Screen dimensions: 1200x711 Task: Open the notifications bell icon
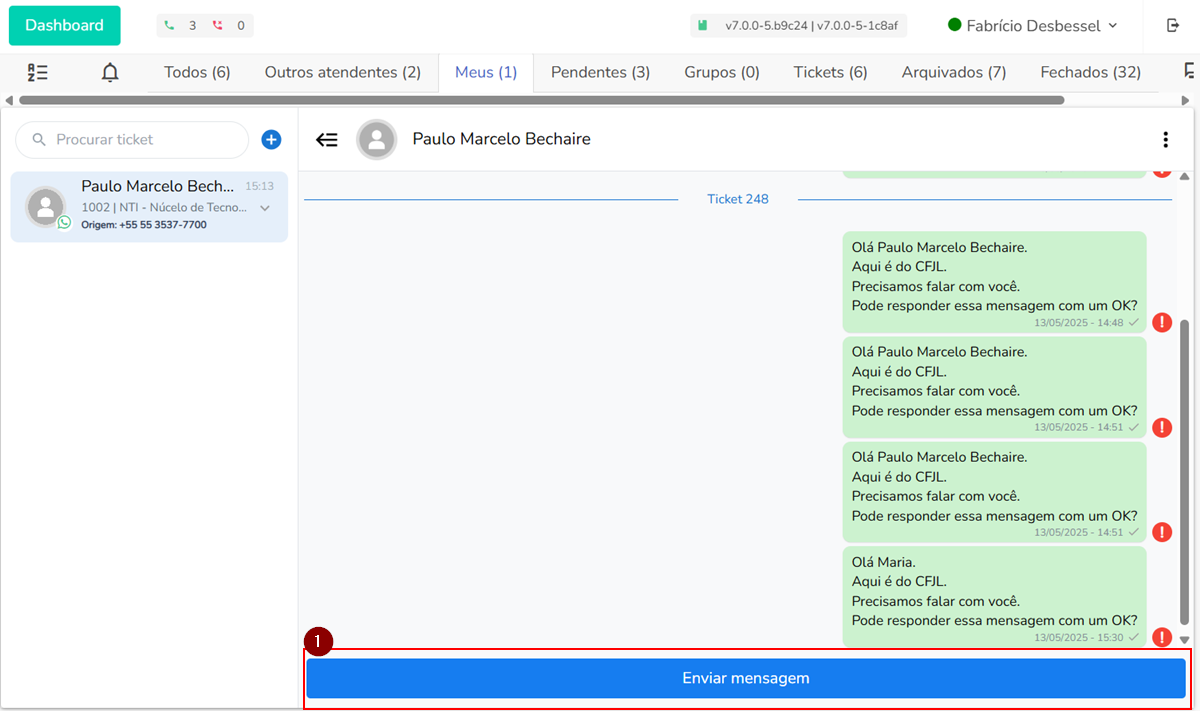point(110,72)
